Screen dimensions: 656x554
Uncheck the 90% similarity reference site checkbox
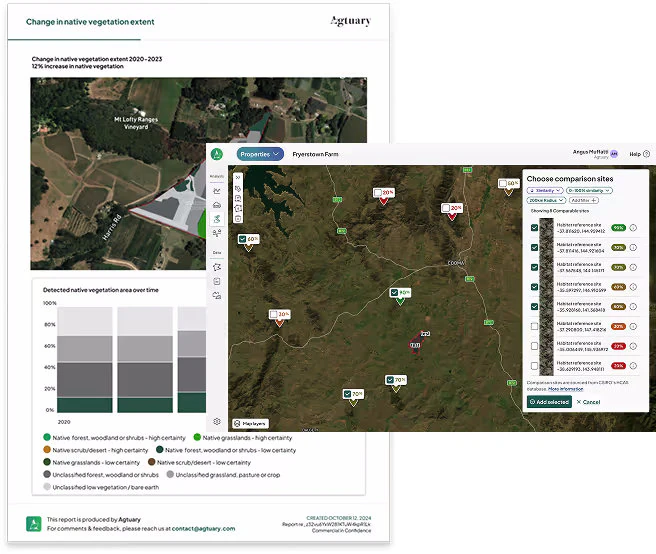[534, 228]
